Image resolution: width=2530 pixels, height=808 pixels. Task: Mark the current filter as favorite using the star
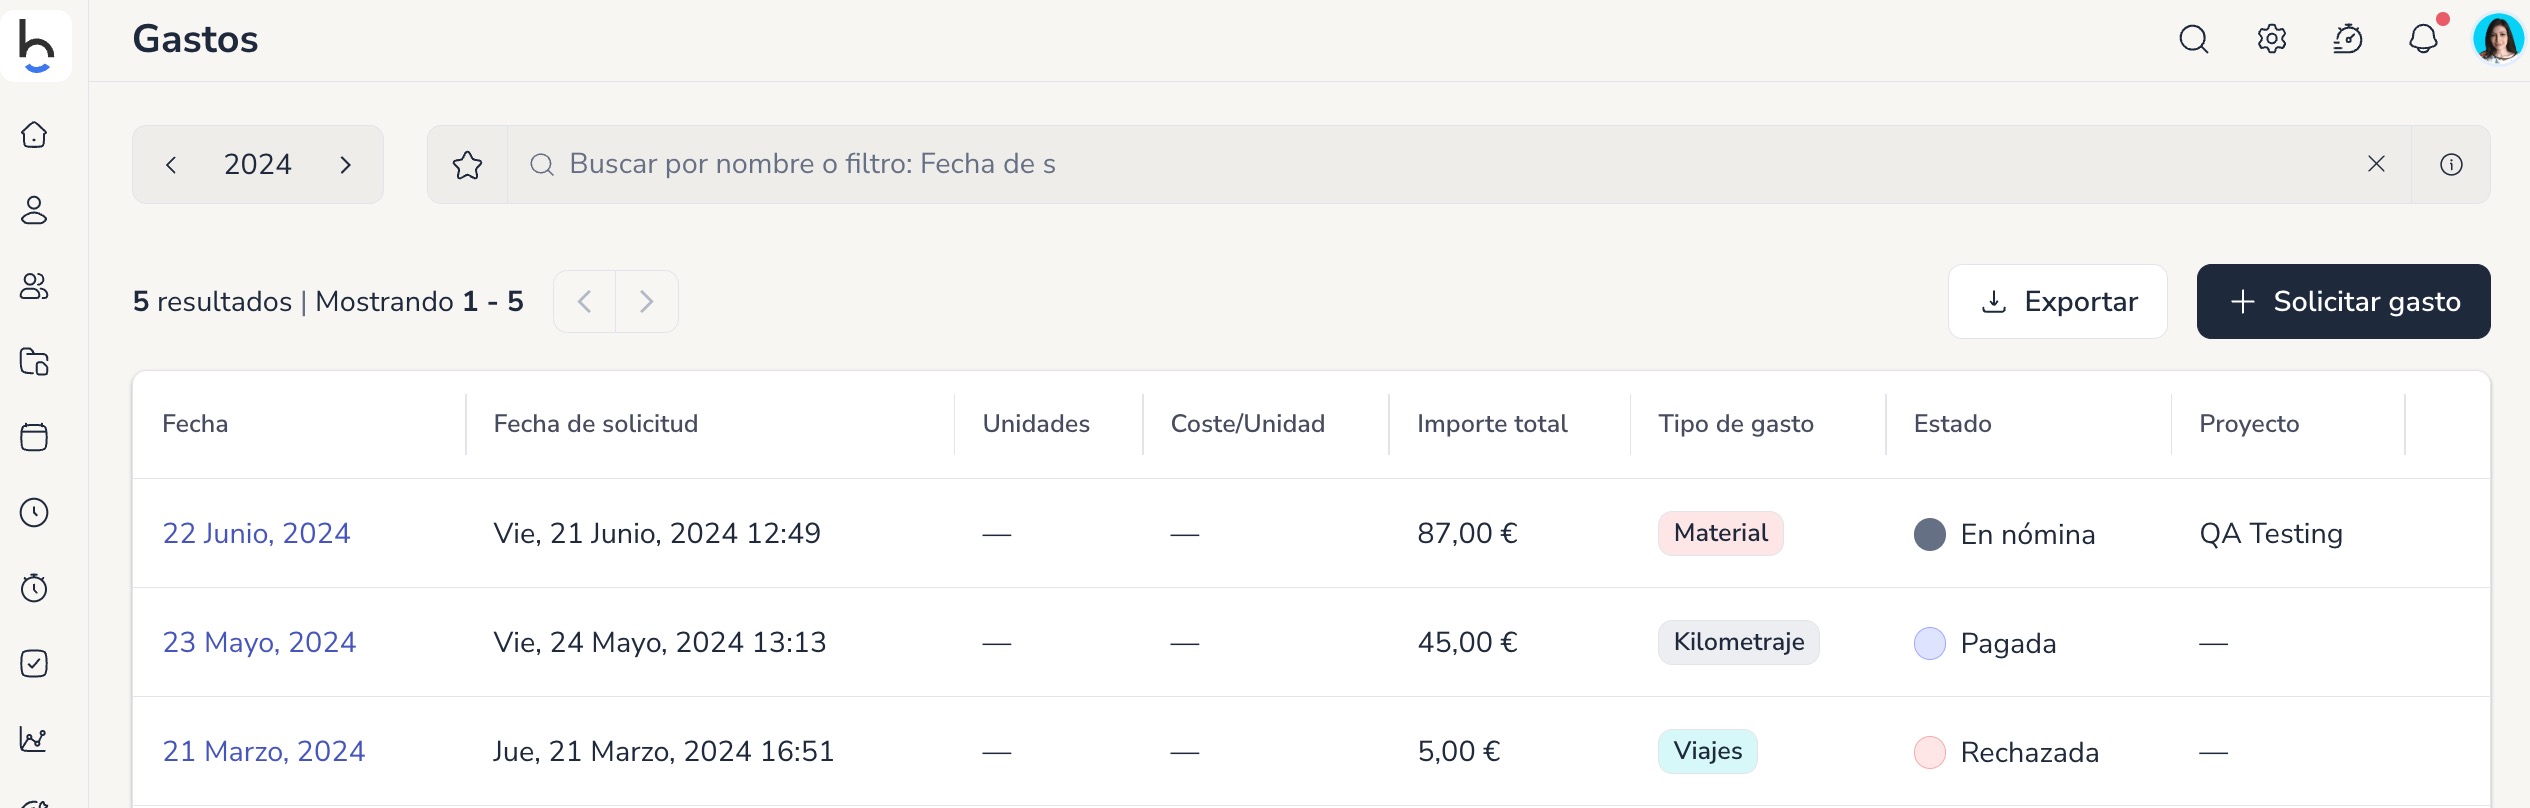pos(467,164)
